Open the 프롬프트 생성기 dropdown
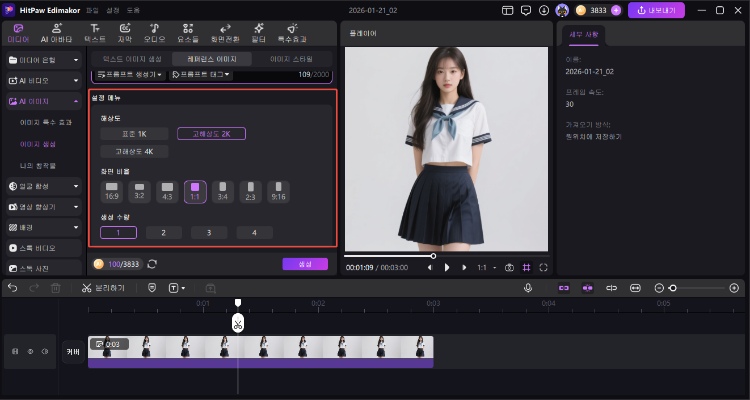750x400 pixels. click(x=130, y=75)
